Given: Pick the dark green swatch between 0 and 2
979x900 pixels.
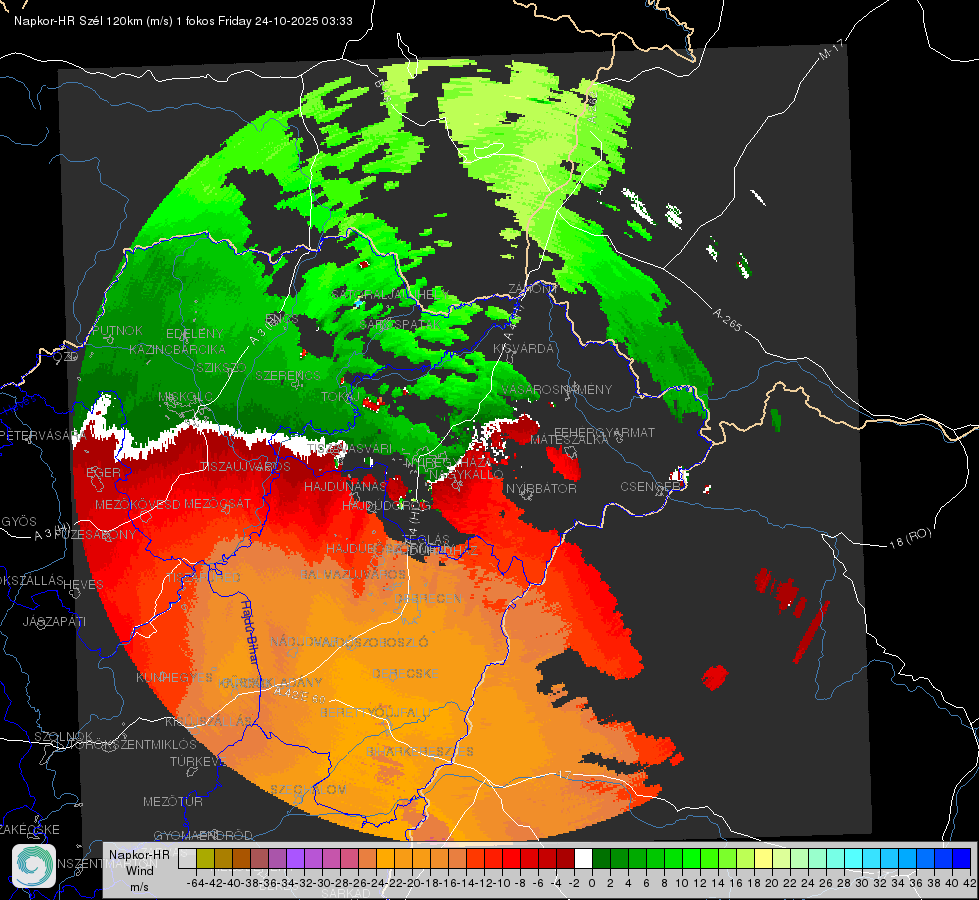Looking at the screenshot, I should [601, 858].
